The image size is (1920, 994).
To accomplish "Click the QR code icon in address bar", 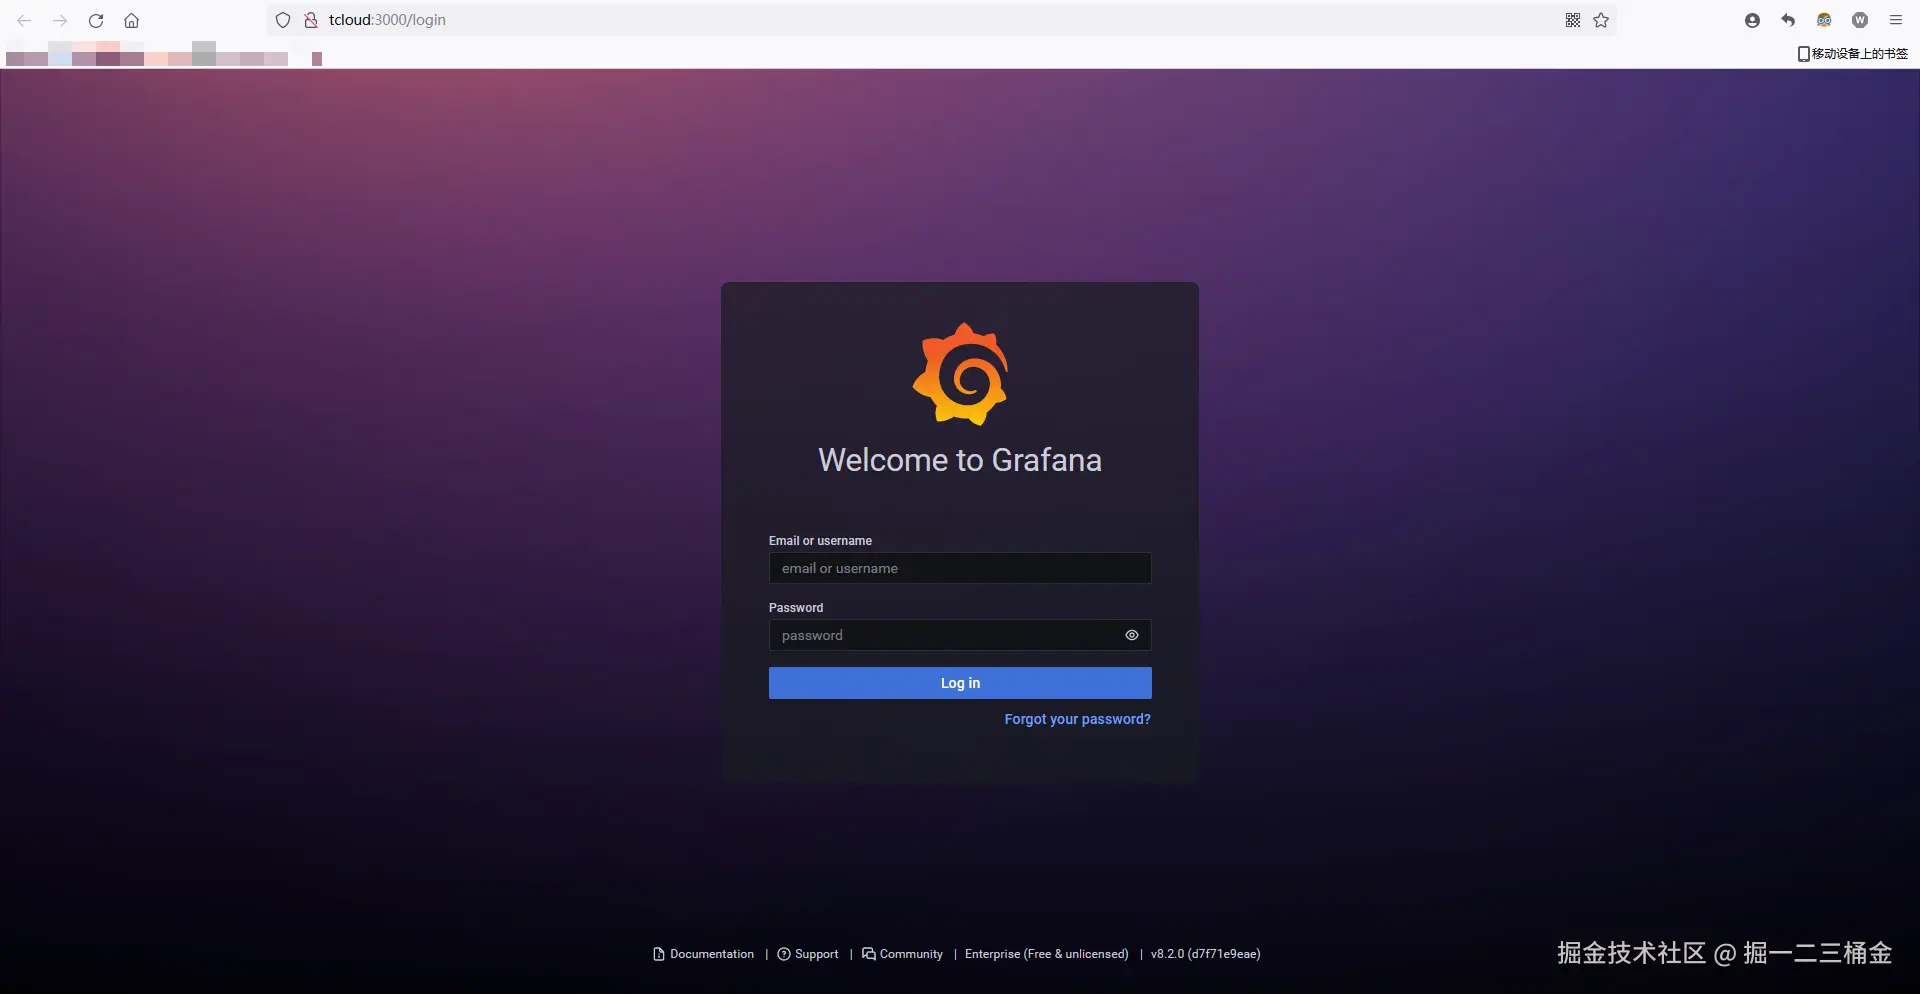I will pos(1573,20).
